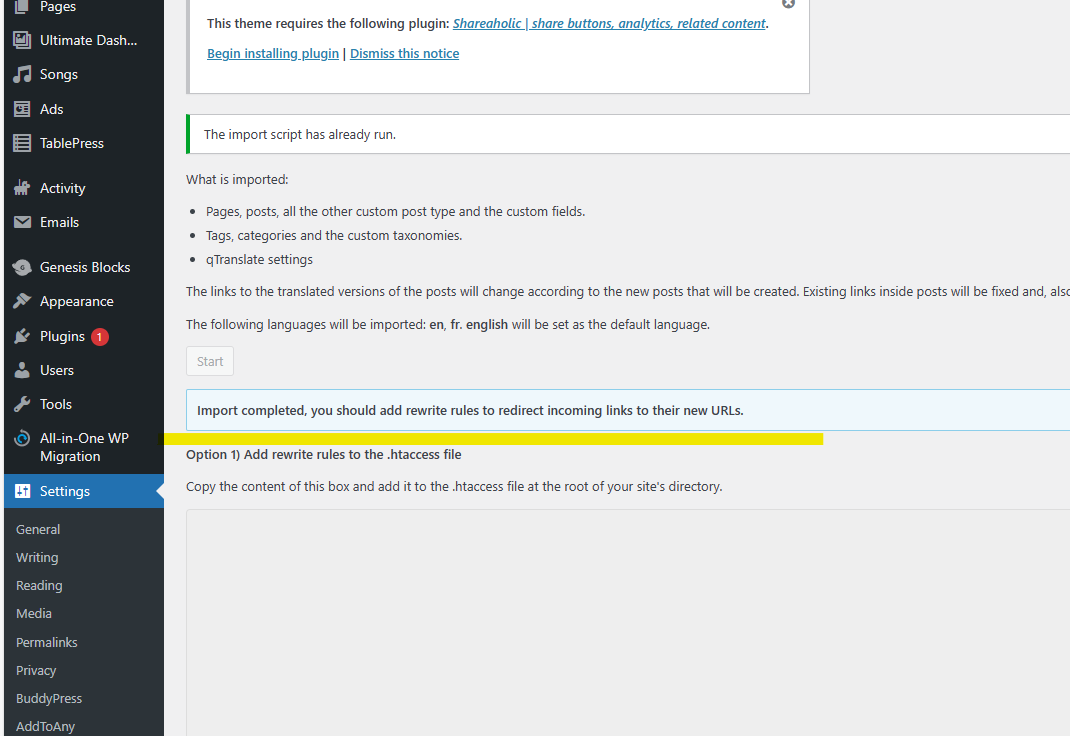Click 'The import script has already run.' notice
The width and height of the screenshot is (1070, 736).
pyautogui.click(x=300, y=134)
